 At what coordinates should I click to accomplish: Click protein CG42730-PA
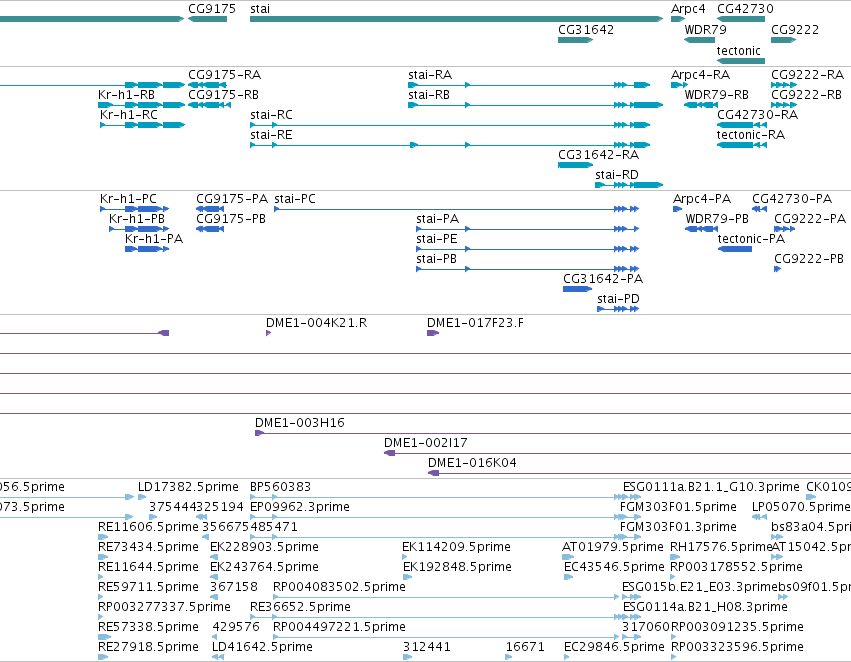coord(759,209)
